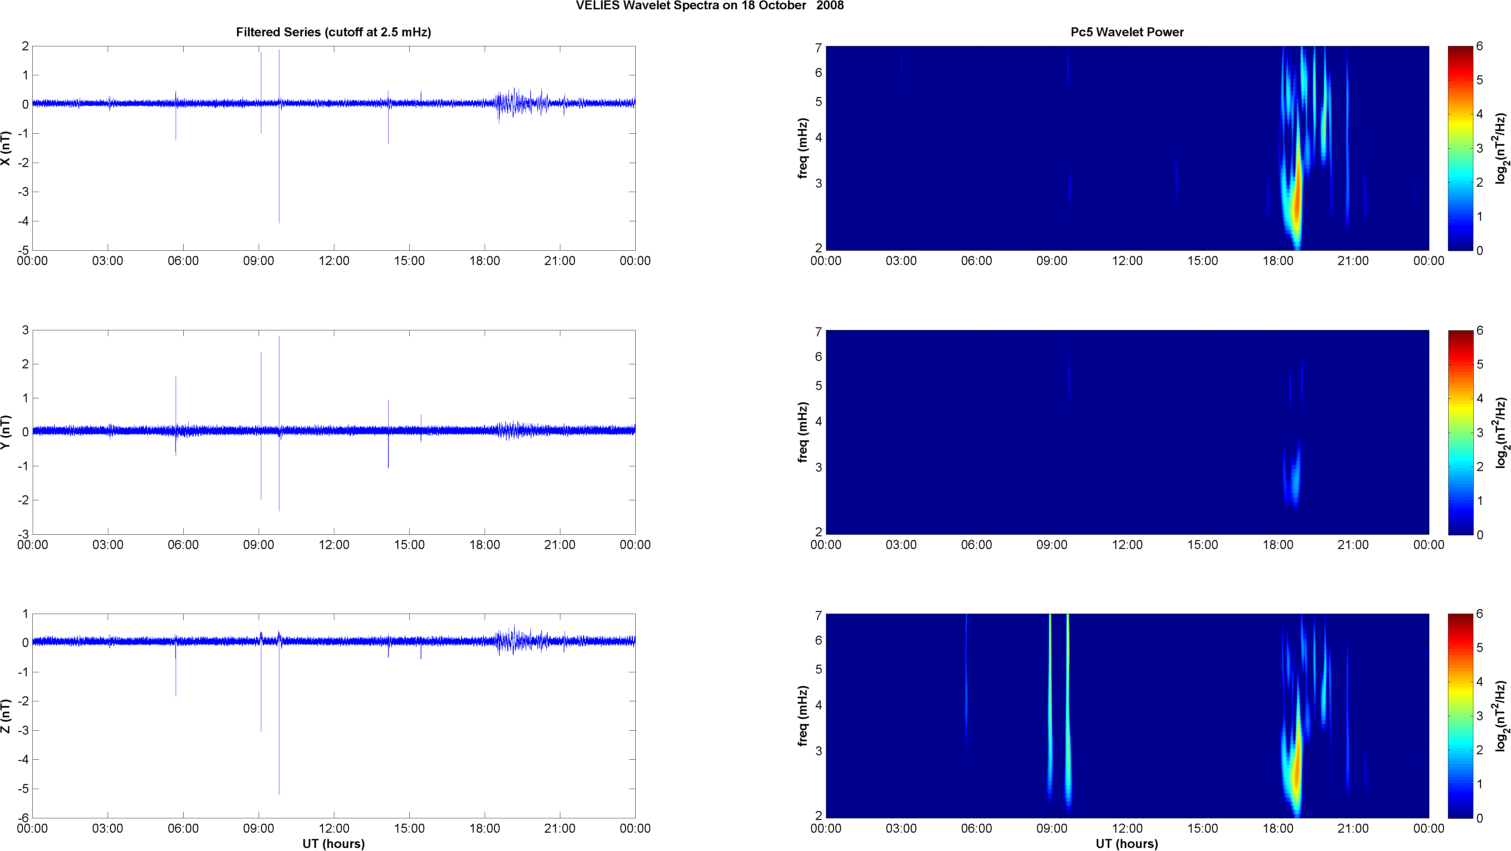The width and height of the screenshot is (1511, 851).
Task: Click the '0' tick label on the bottom colorbar
Action: tap(1480, 818)
